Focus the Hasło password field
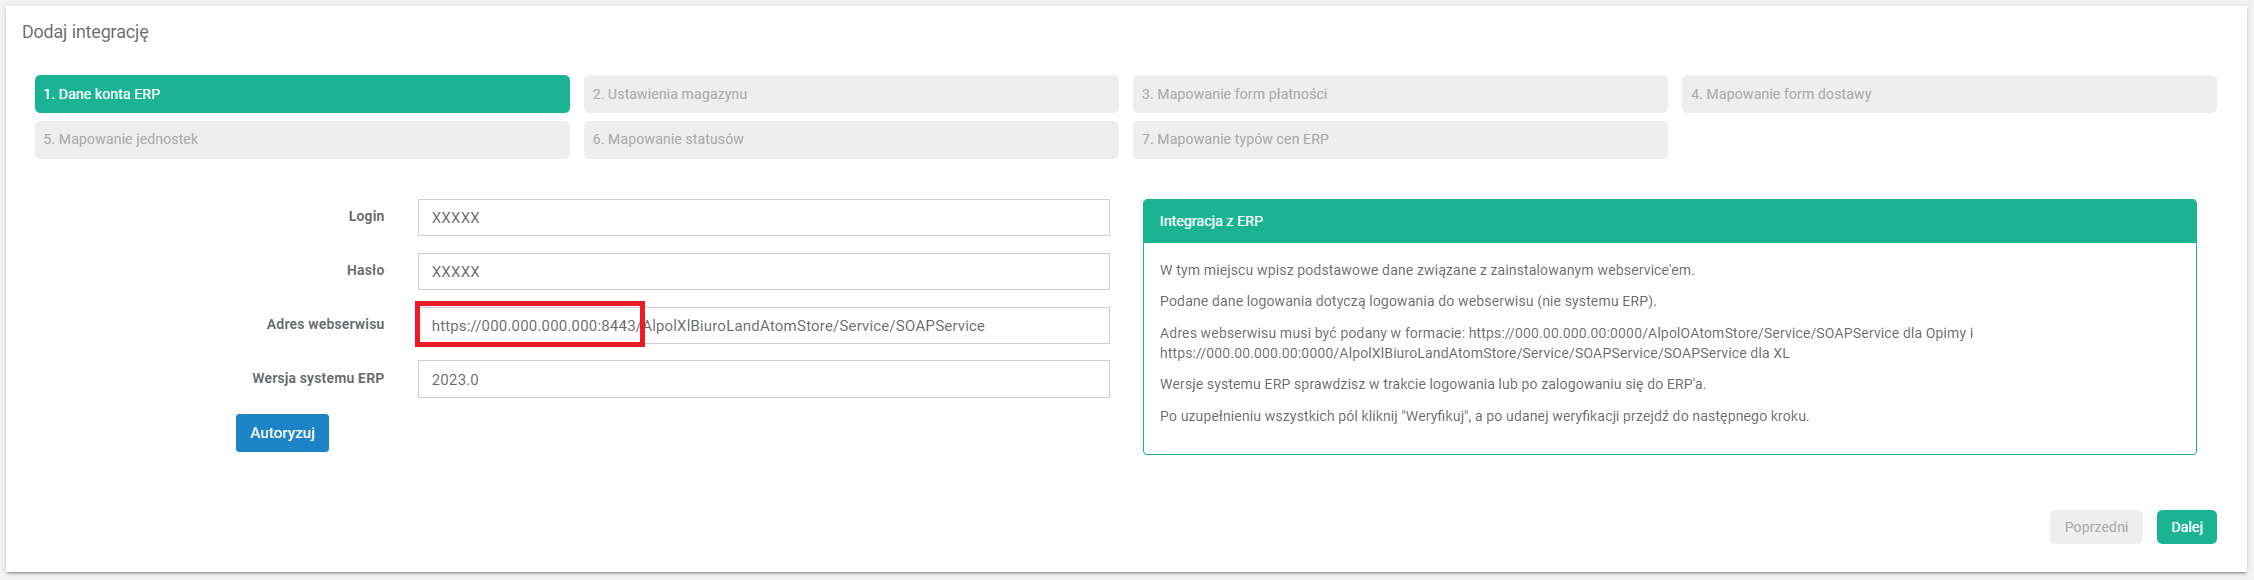This screenshot has width=2254, height=580. pyautogui.click(x=763, y=272)
